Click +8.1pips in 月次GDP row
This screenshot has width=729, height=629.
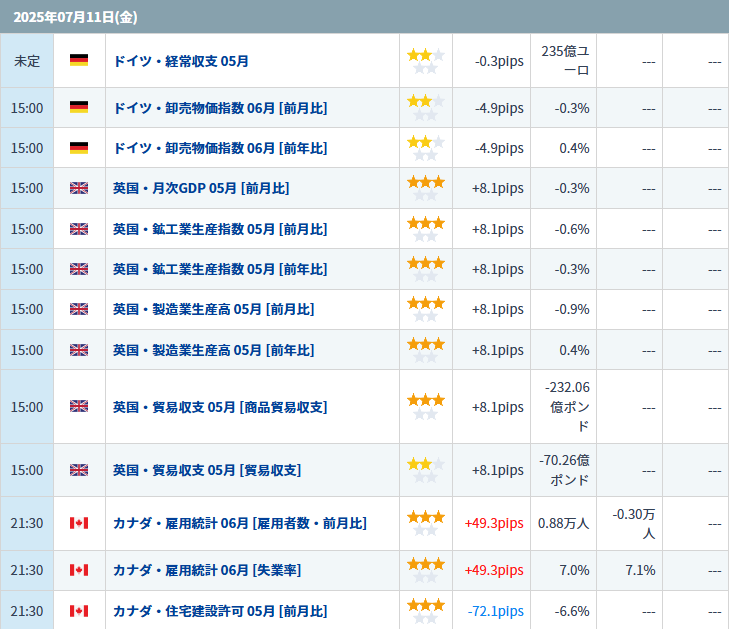[x=497, y=188]
